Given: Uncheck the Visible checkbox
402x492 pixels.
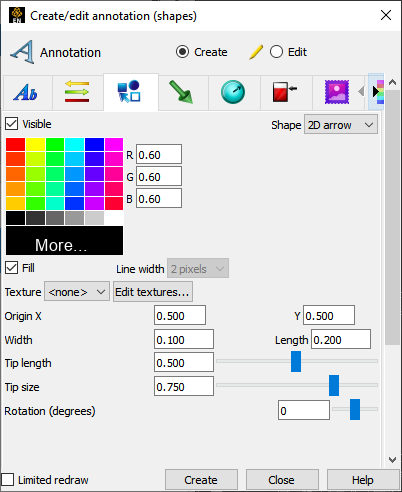Looking at the screenshot, I should tap(12, 124).
